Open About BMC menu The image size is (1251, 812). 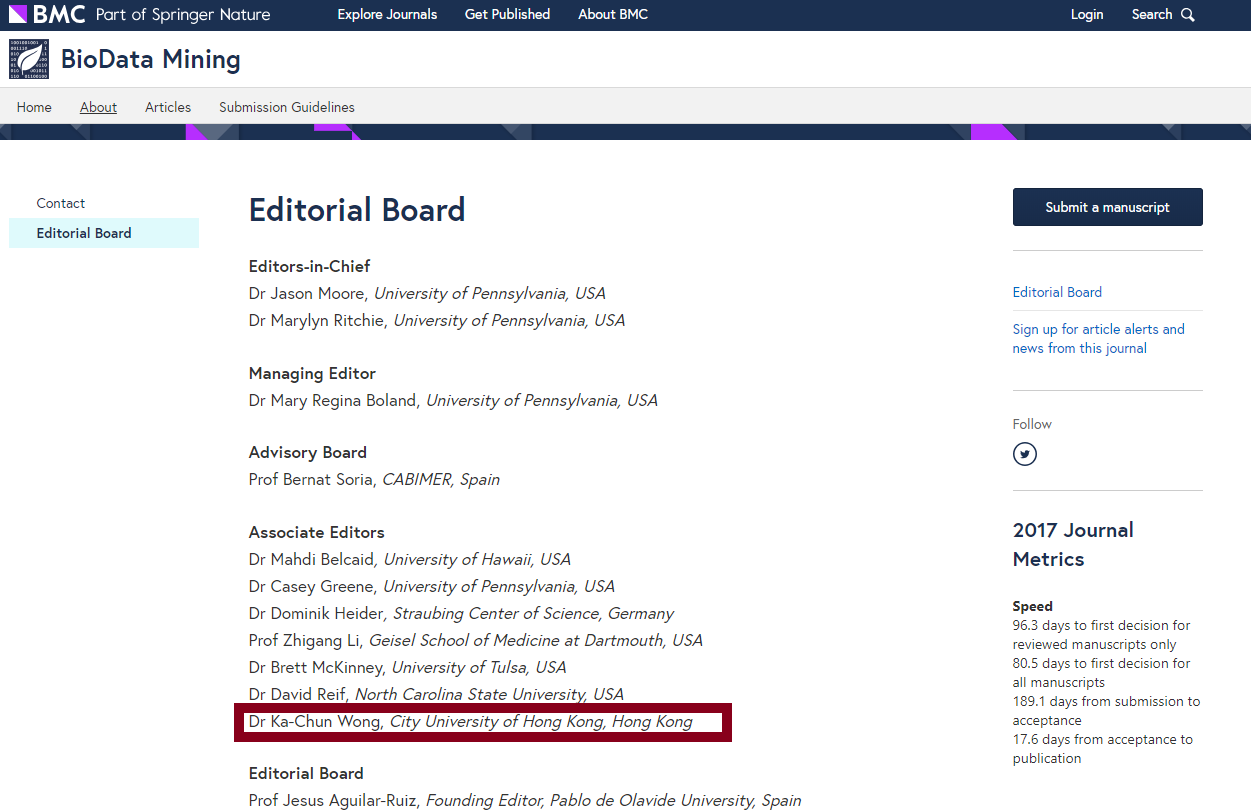pyautogui.click(x=613, y=14)
